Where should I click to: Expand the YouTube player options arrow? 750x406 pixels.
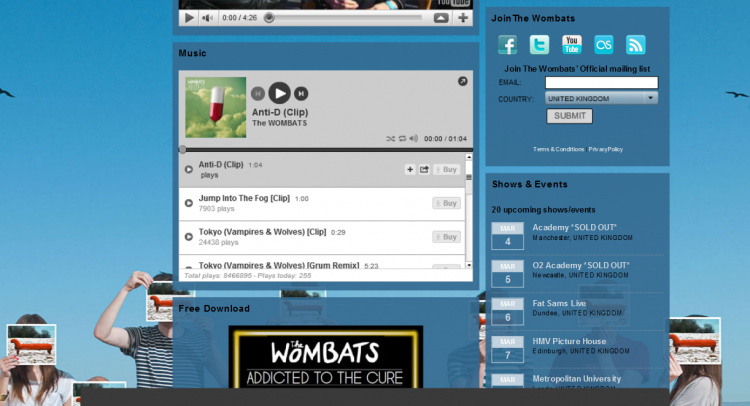441,18
